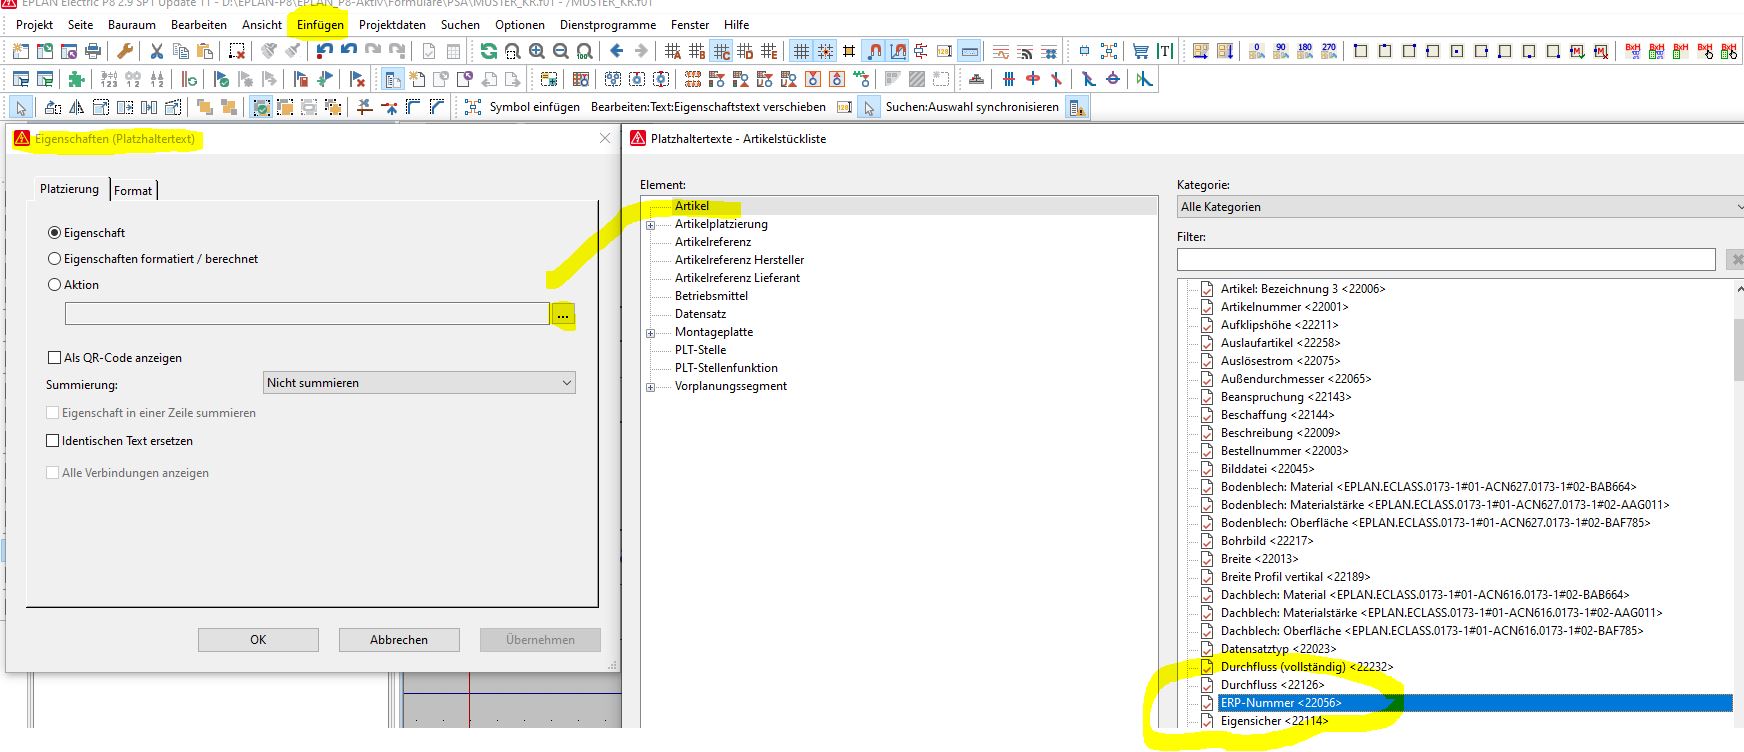Click the OK button

(x=258, y=639)
